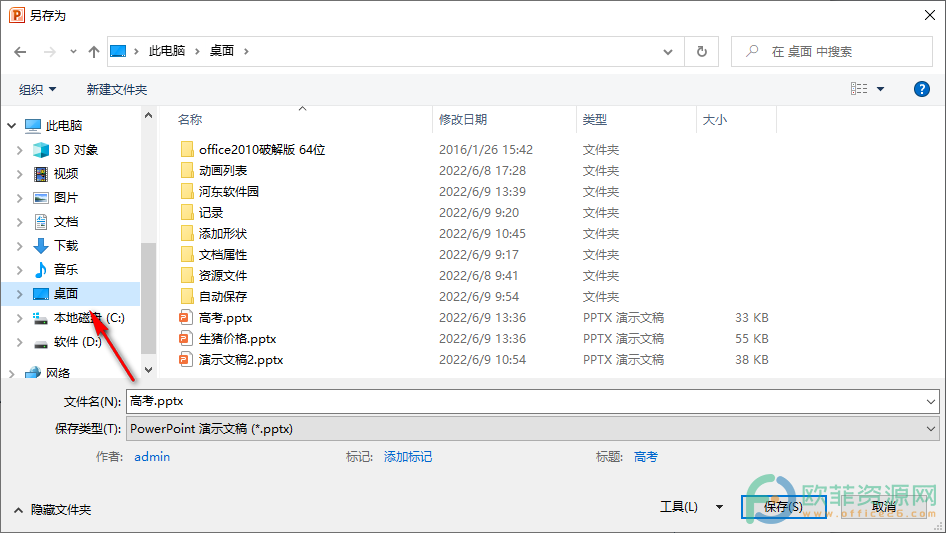
Task: Edit the author admin
Action: [152, 457]
